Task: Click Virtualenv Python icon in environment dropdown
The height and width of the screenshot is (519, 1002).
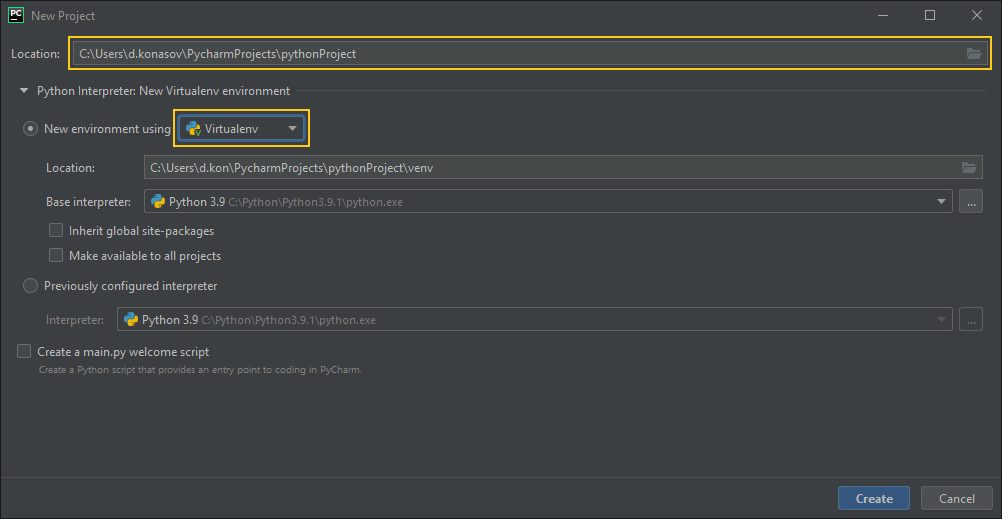Action: point(193,128)
